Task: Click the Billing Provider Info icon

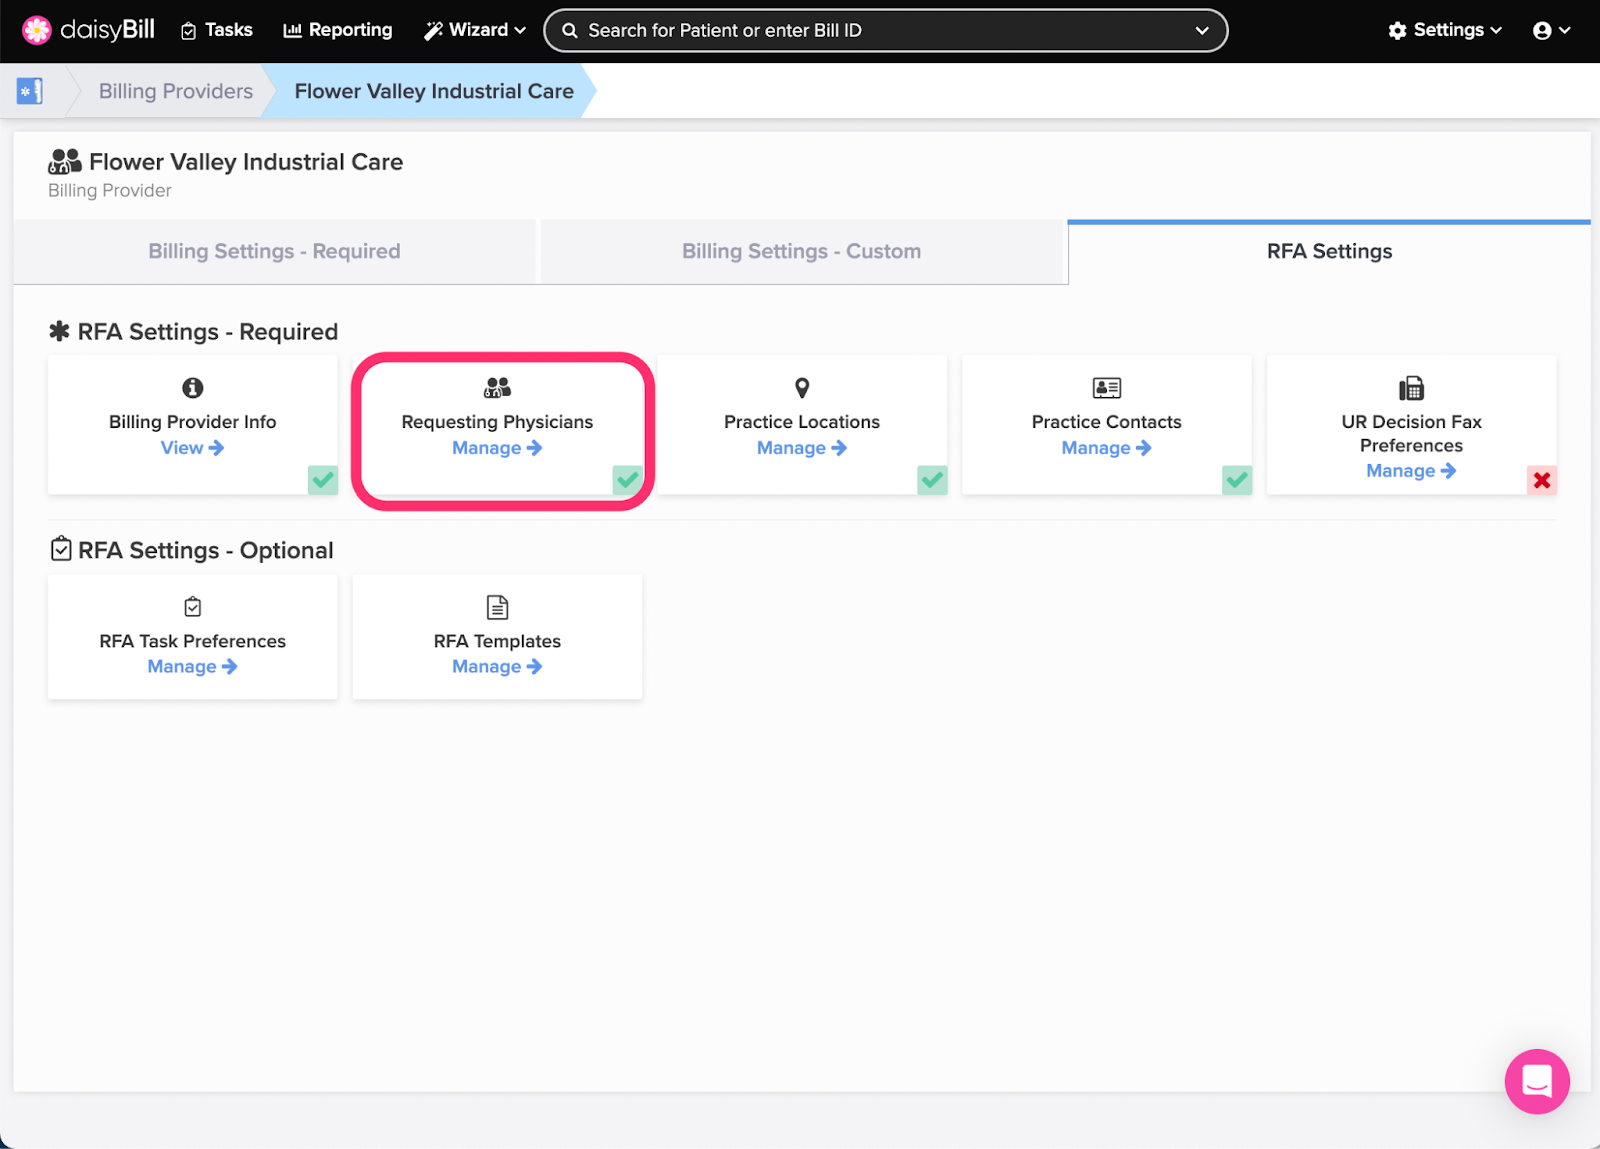Action: (x=193, y=388)
